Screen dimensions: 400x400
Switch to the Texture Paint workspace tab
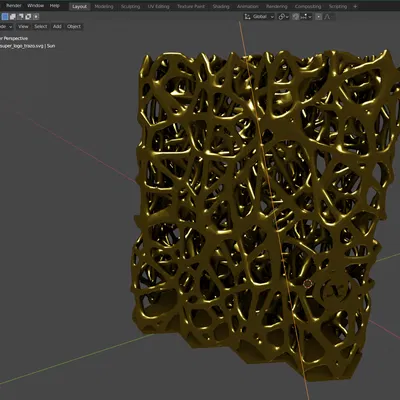click(191, 6)
